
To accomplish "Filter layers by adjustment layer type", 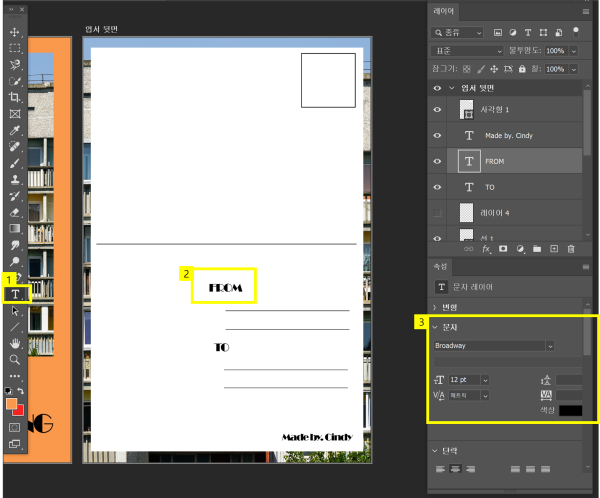I will pos(513,33).
